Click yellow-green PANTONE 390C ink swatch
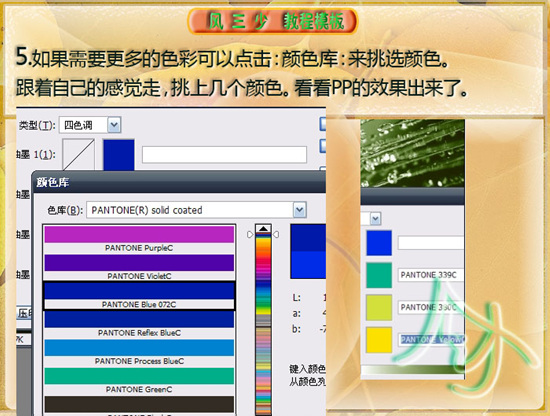Image resolution: width=550 pixels, height=416 pixels. coord(379,308)
